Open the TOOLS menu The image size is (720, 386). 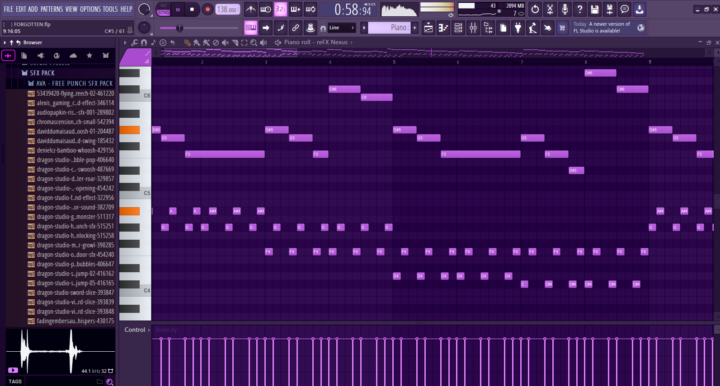click(x=110, y=9)
